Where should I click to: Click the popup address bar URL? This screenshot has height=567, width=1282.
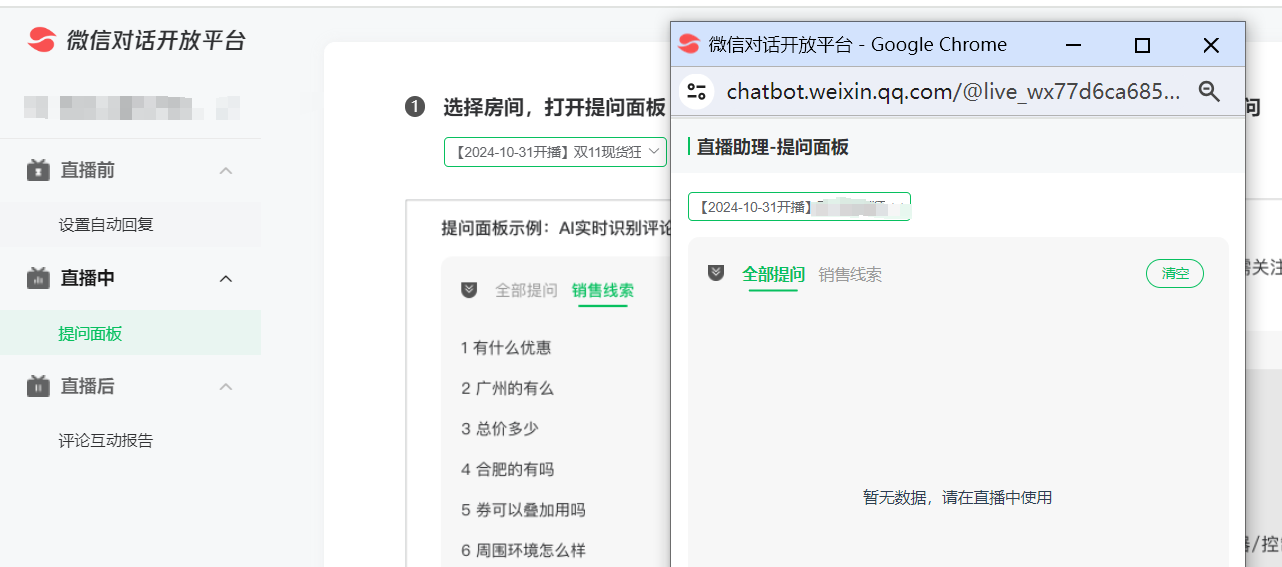pyautogui.click(x=953, y=92)
